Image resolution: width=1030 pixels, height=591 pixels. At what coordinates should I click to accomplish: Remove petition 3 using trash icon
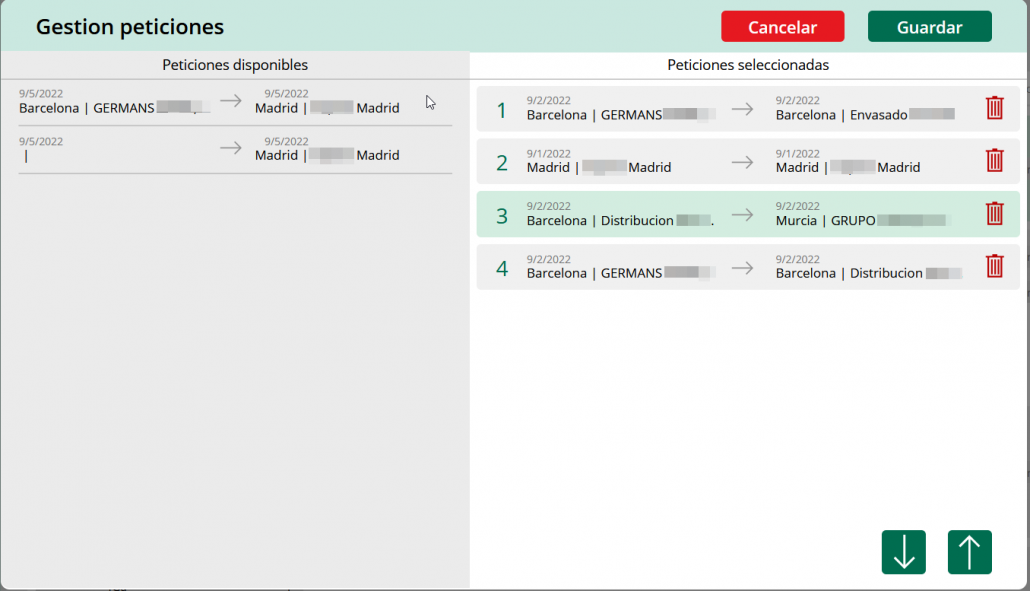(x=994, y=213)
